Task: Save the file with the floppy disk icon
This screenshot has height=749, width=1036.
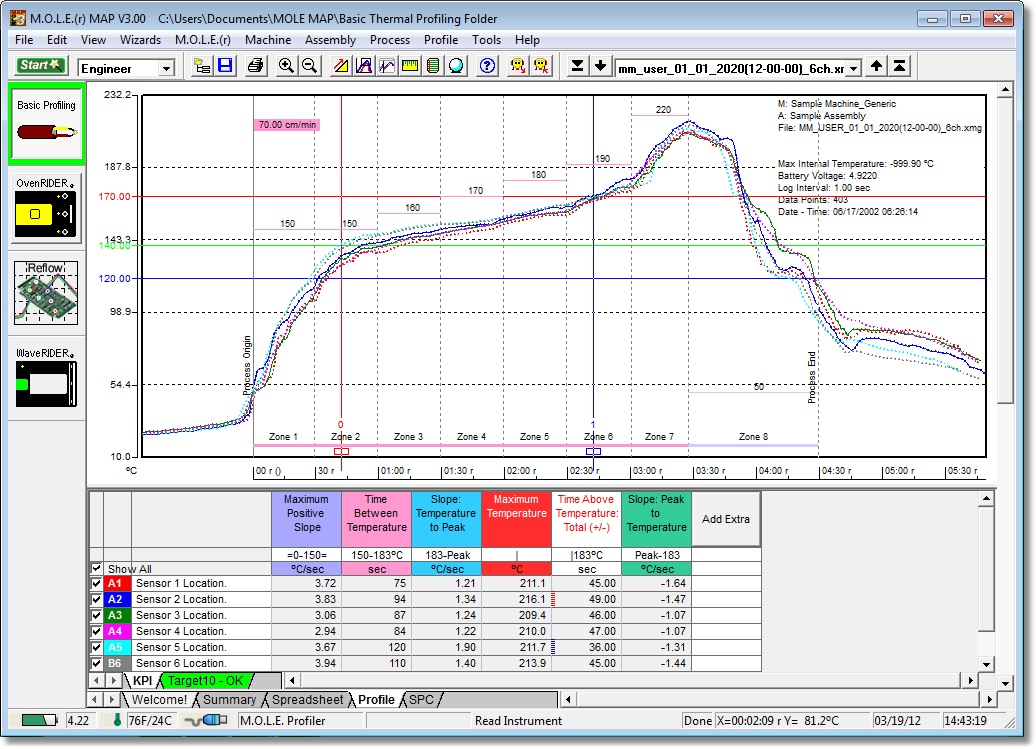Action: coord(225,65)
